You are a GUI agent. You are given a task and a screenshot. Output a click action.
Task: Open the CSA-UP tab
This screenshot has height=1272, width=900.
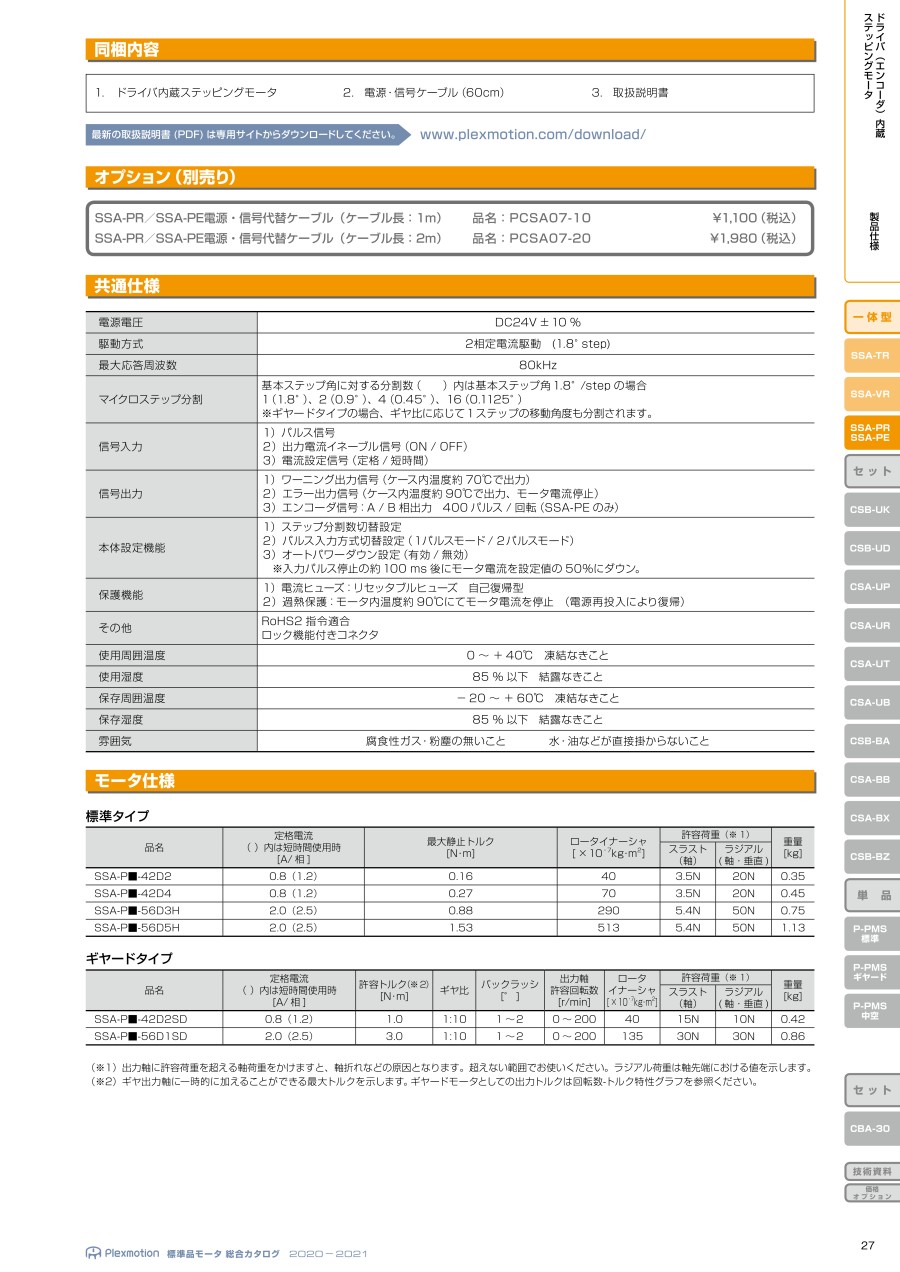(x=870, y=587)
